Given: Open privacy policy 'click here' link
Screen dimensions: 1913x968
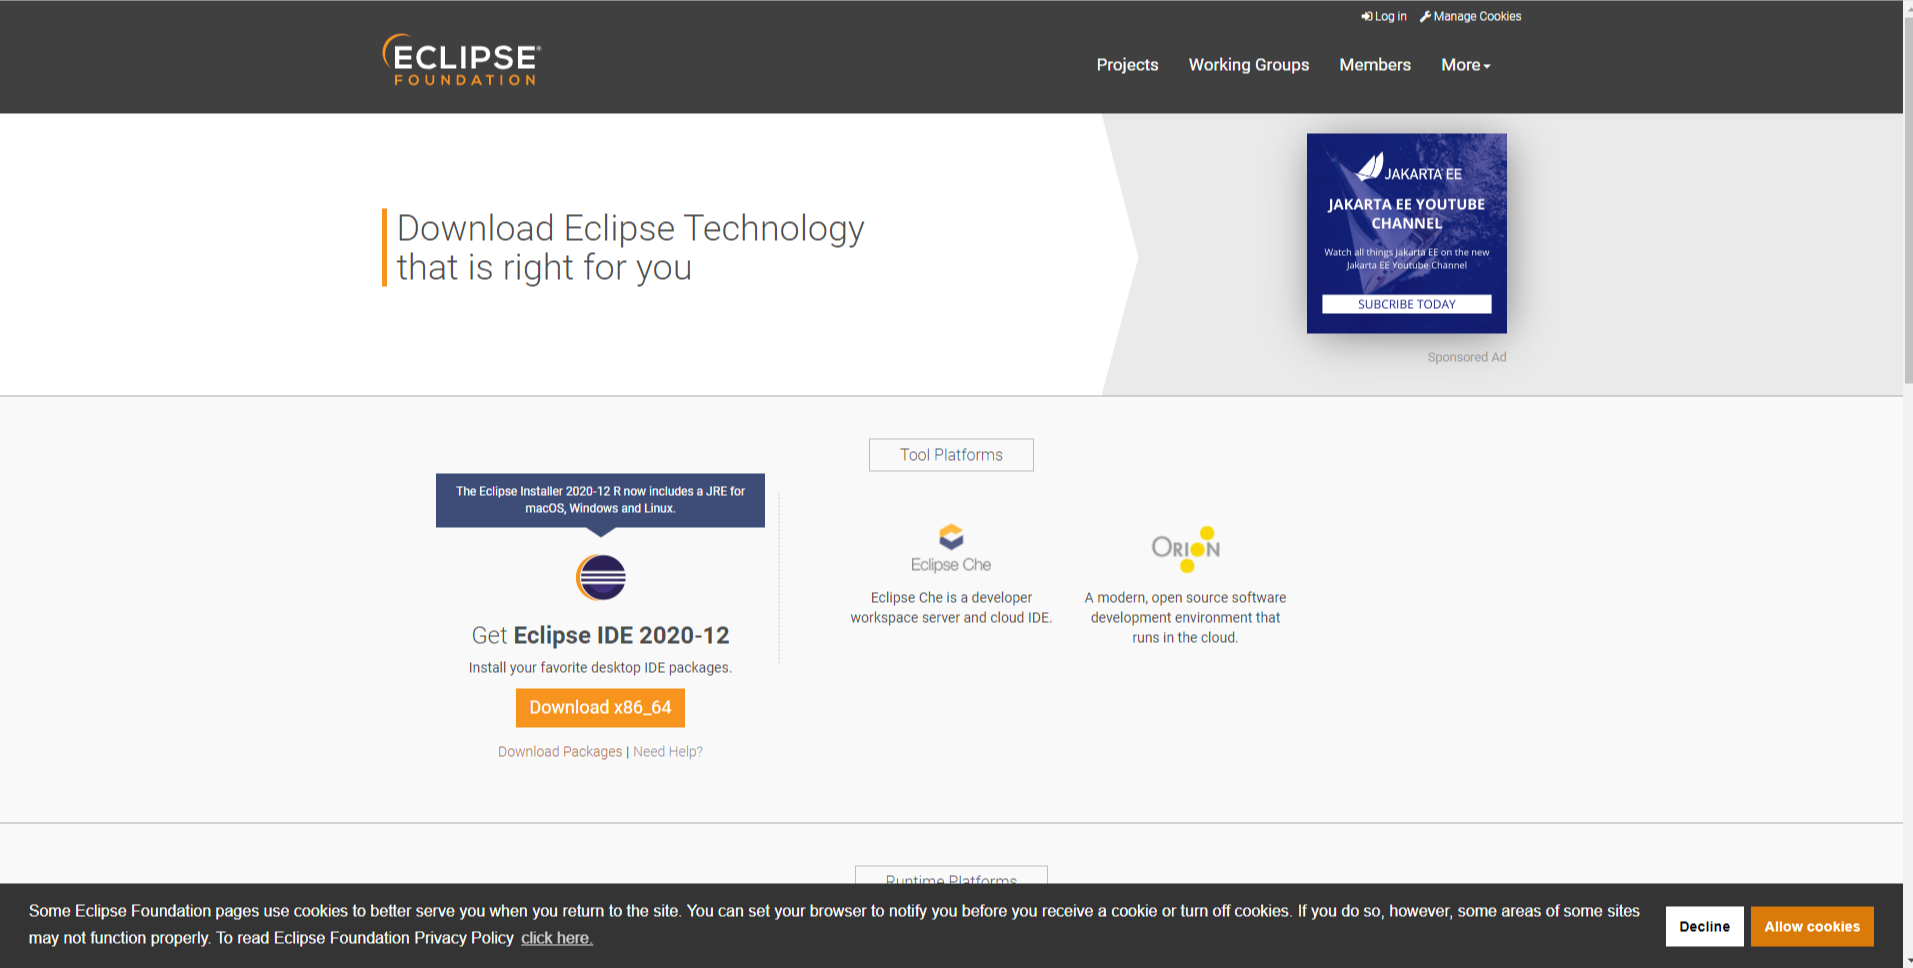Looking at the screenshot, I should click(557, 938).
